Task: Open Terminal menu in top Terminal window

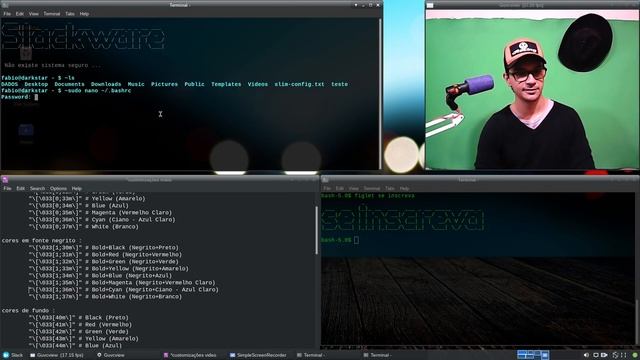Action: click(52, 14)
